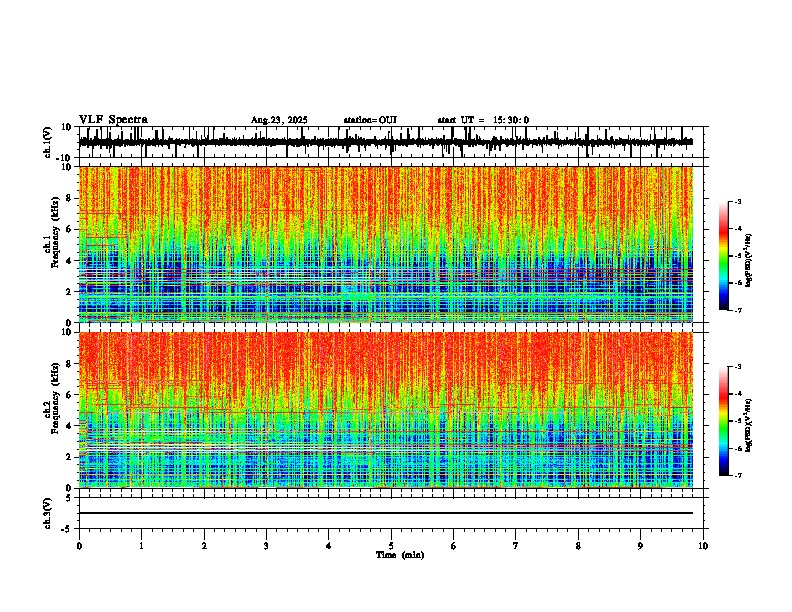Click the ch.2 "Frequency (kHz)" axis label

pyautogui.click(x=55, y=398)
